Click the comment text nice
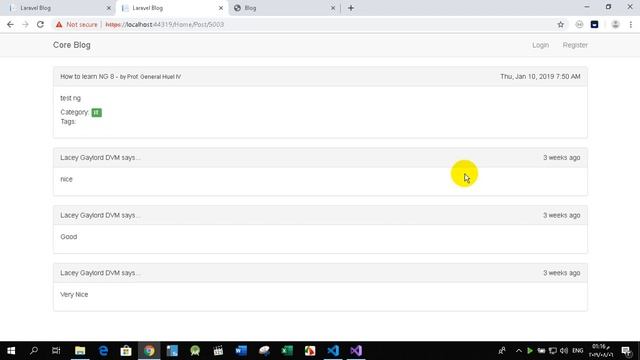The height and width of the screenshot is (360, 640). [x=66, y=179]
